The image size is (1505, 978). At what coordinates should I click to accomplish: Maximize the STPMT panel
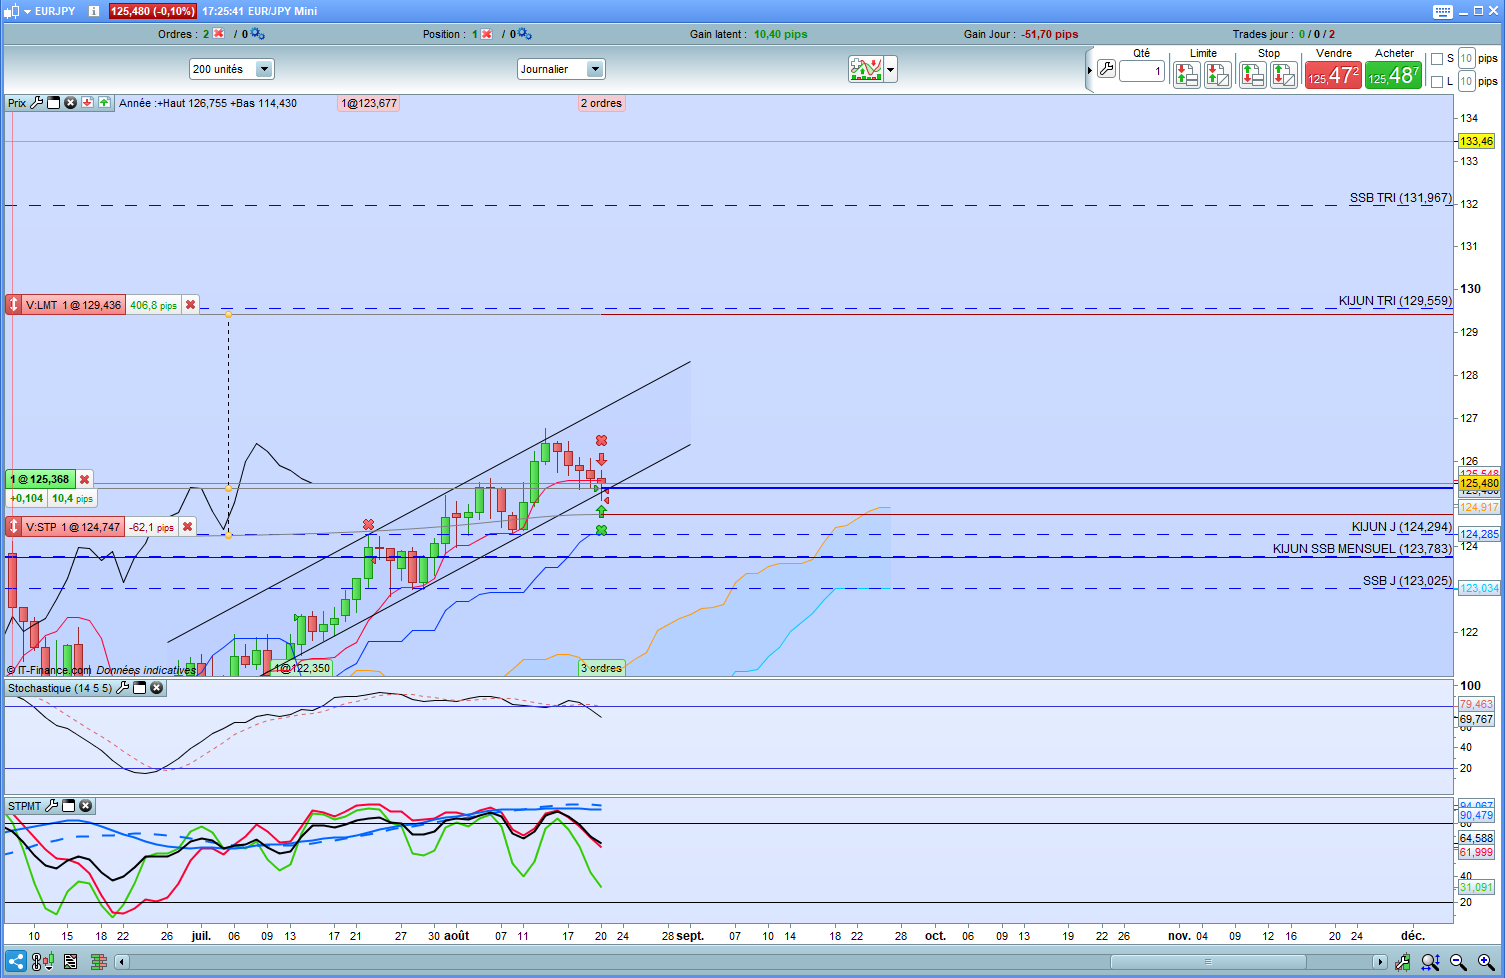click(69, 806)
